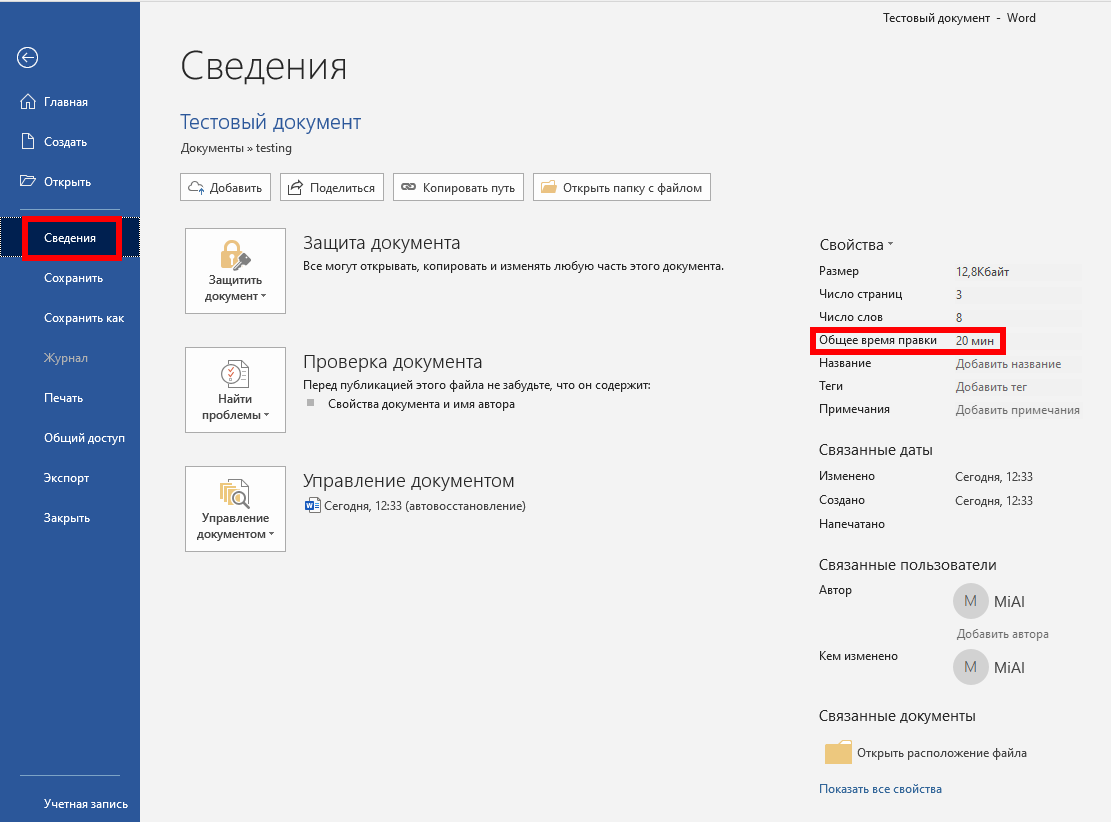Click Открыть расположение файла folder icon
The image size is (1111, 822).
coord(837,753)
